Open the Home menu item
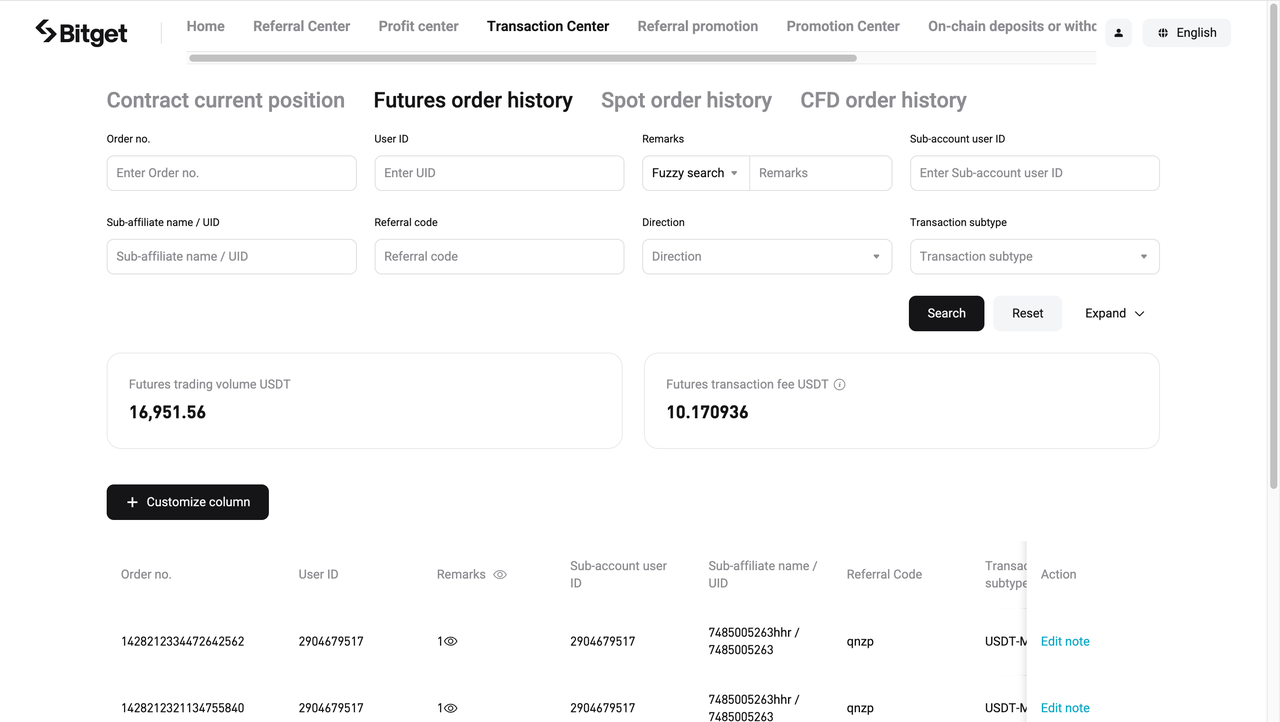The width and height of the screenshot is (1280, 722). (x=205, y=26)
